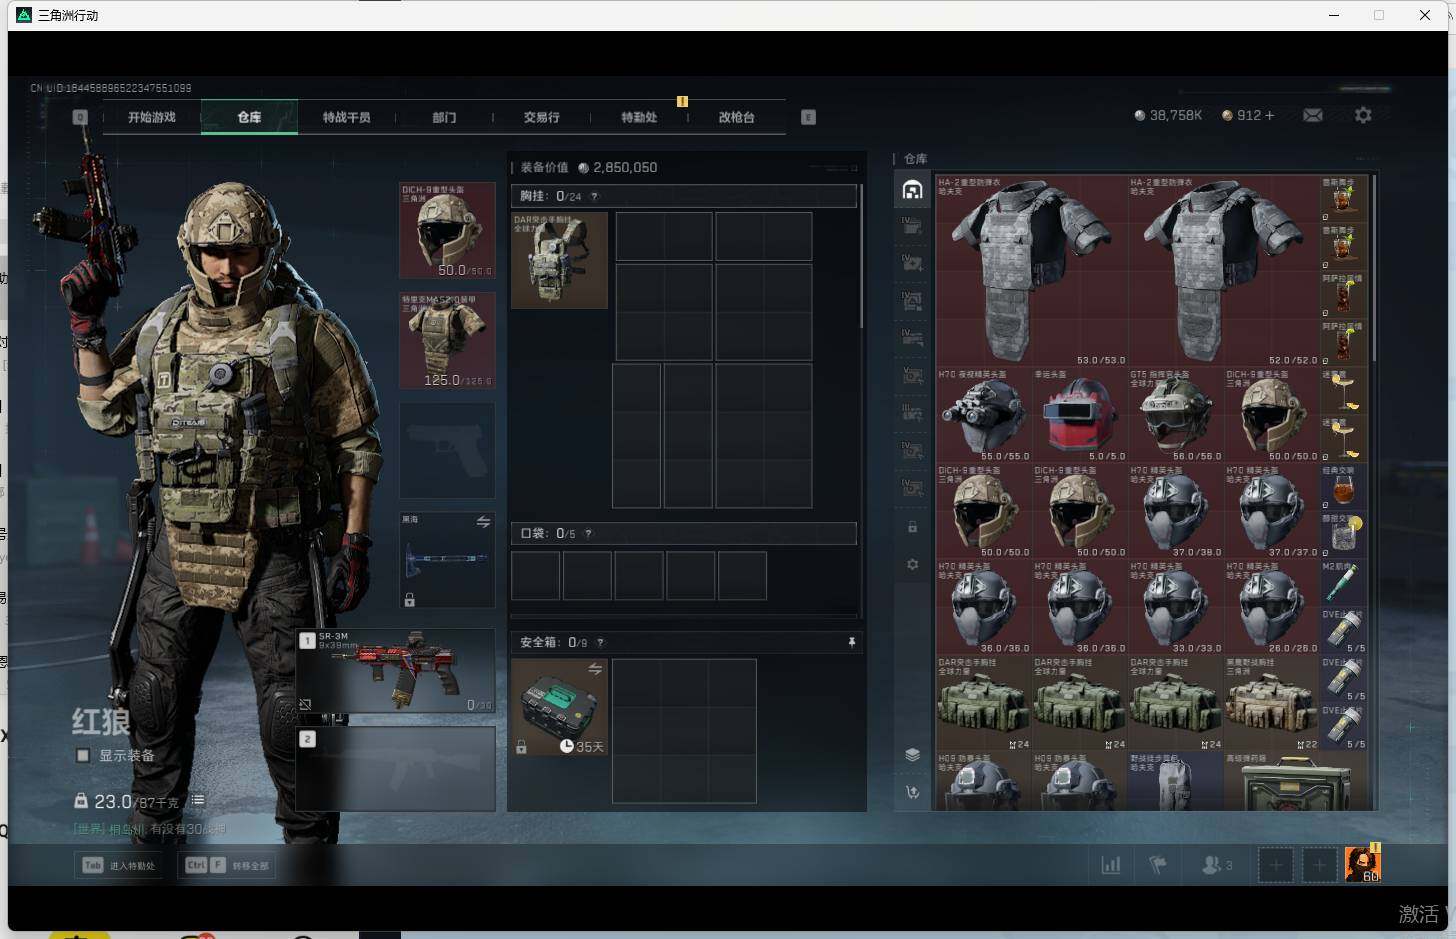
Task: Click the 38,758K currency balance
Action: (1168, 115)
